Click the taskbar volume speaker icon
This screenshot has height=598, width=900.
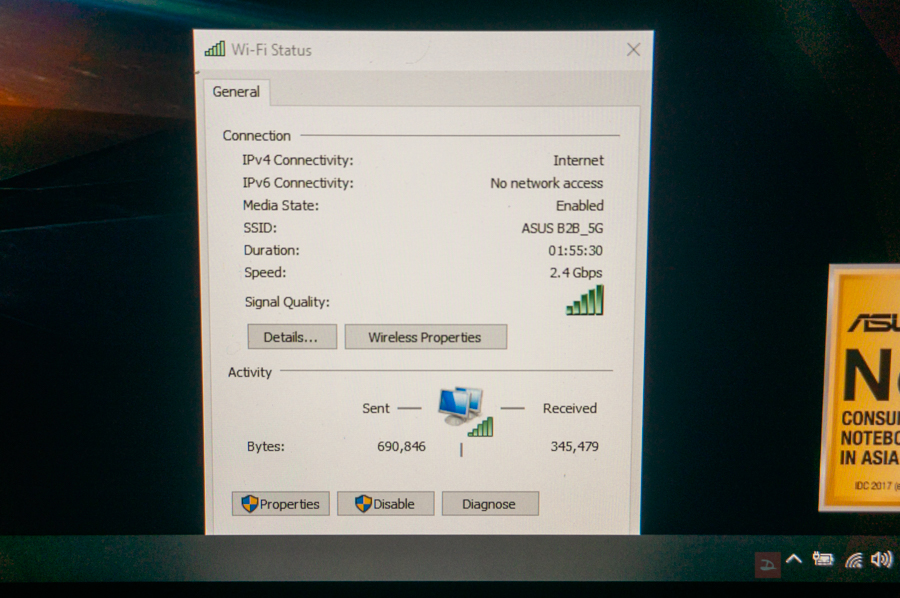[881, 560]
